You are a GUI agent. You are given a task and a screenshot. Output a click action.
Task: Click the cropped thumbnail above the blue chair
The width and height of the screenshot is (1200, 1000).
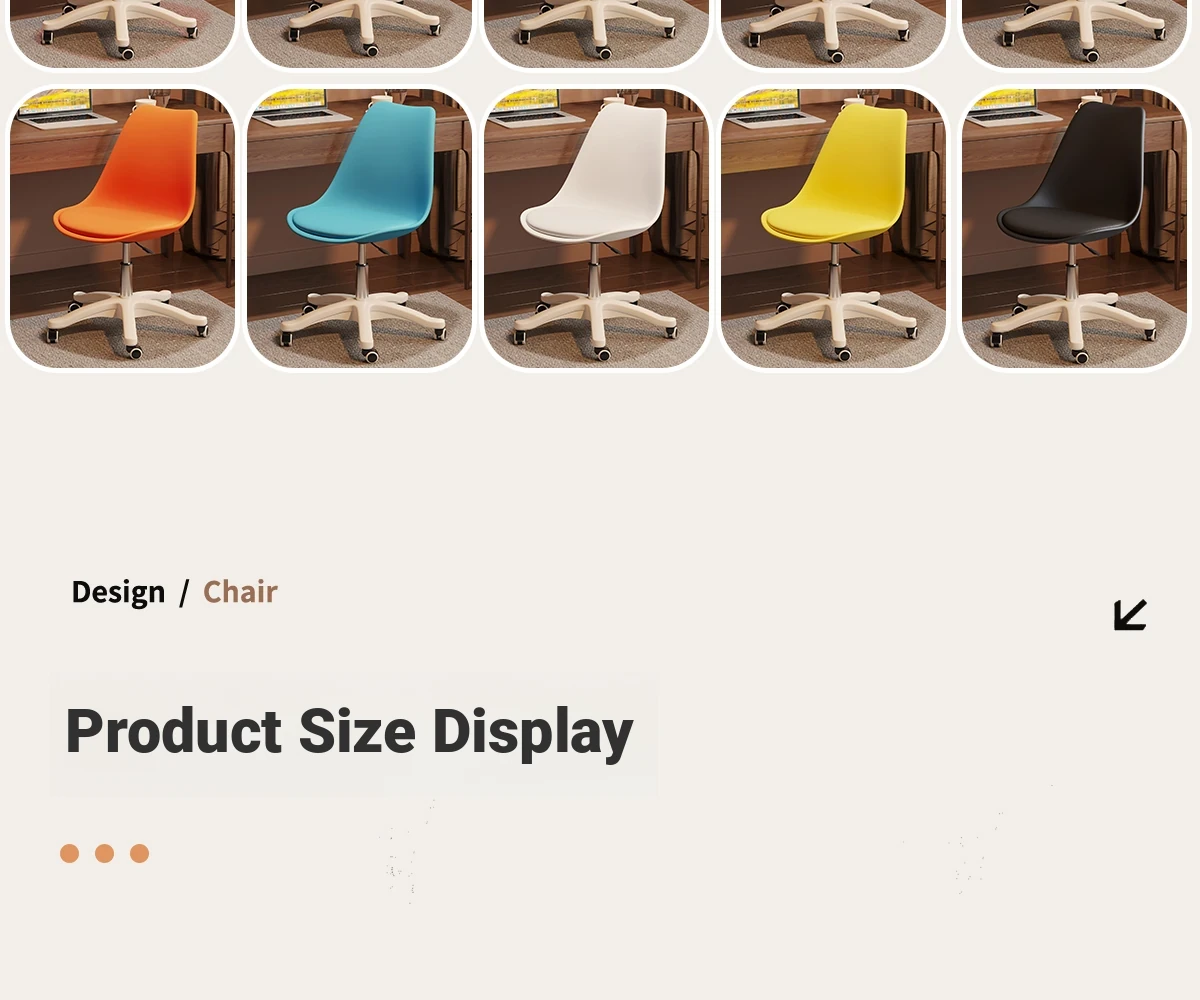(359, 33)
